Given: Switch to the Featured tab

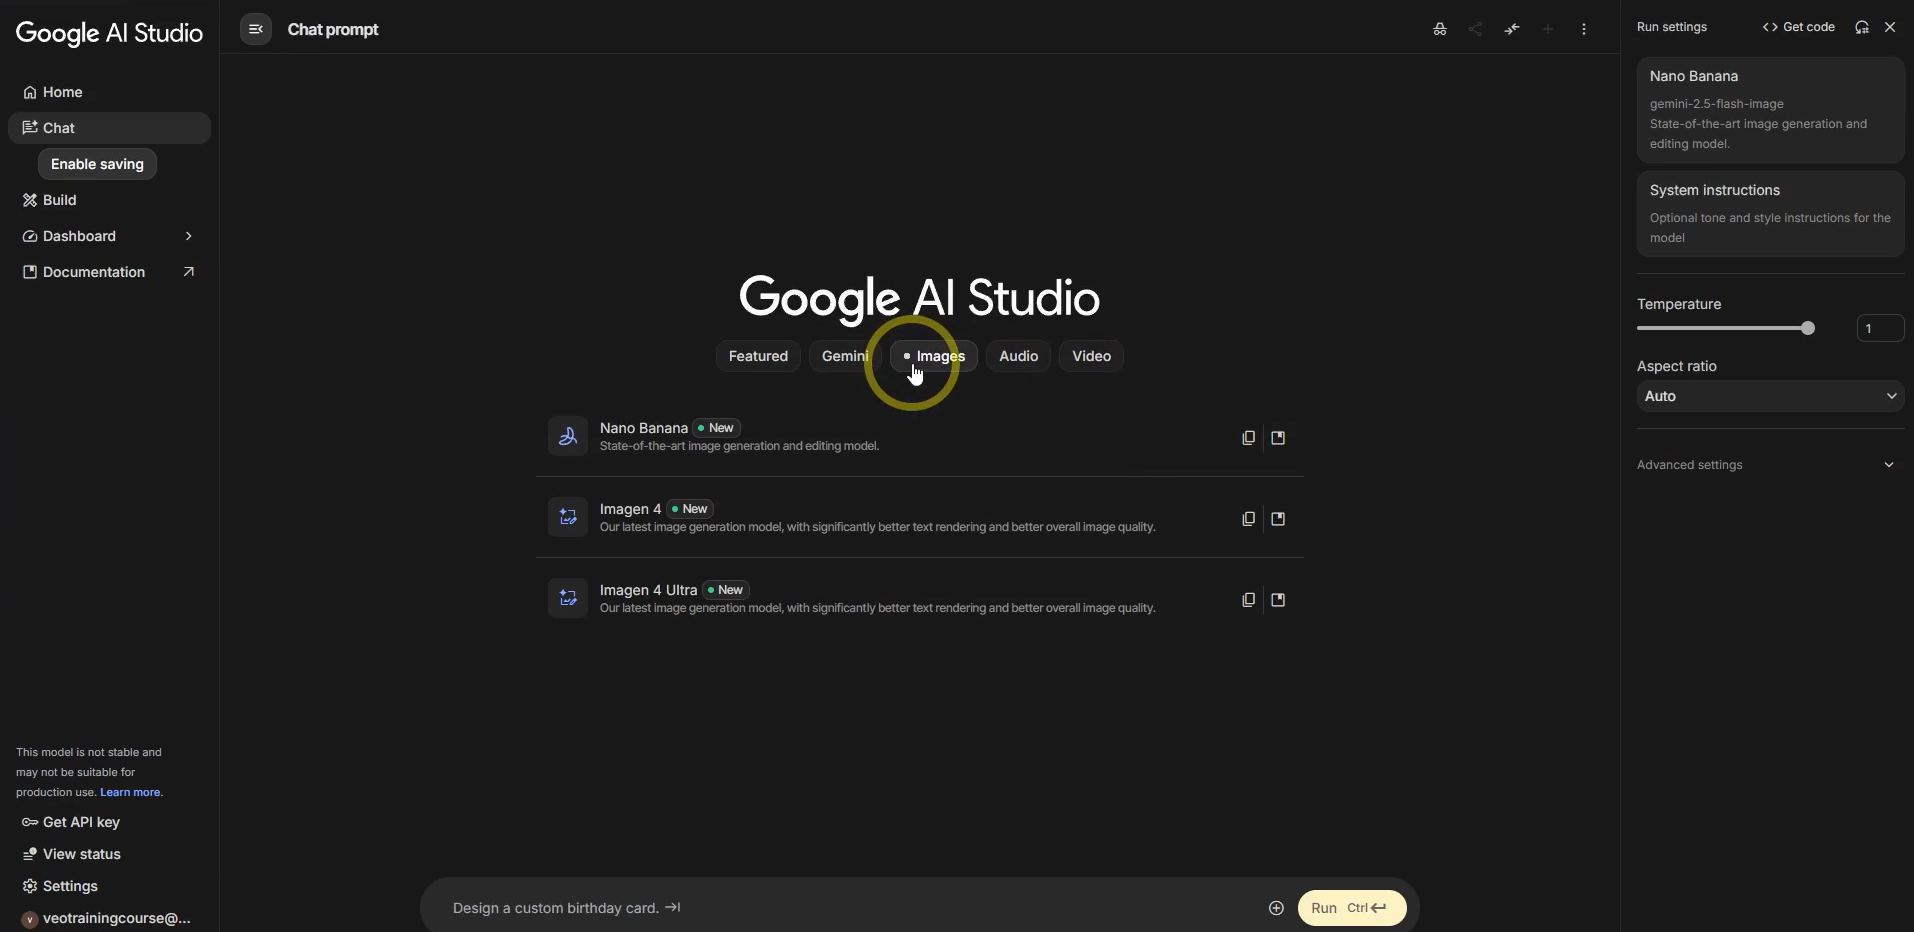Looking at the screenshot, I should 758,356.
